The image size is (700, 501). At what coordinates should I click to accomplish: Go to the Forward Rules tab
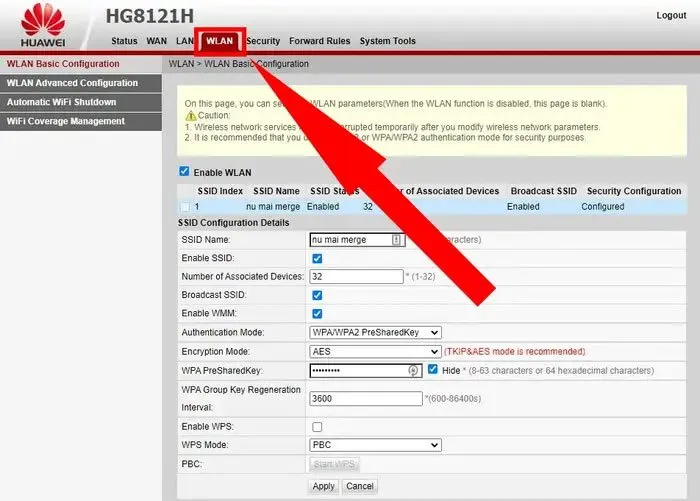tap(319, 41)
